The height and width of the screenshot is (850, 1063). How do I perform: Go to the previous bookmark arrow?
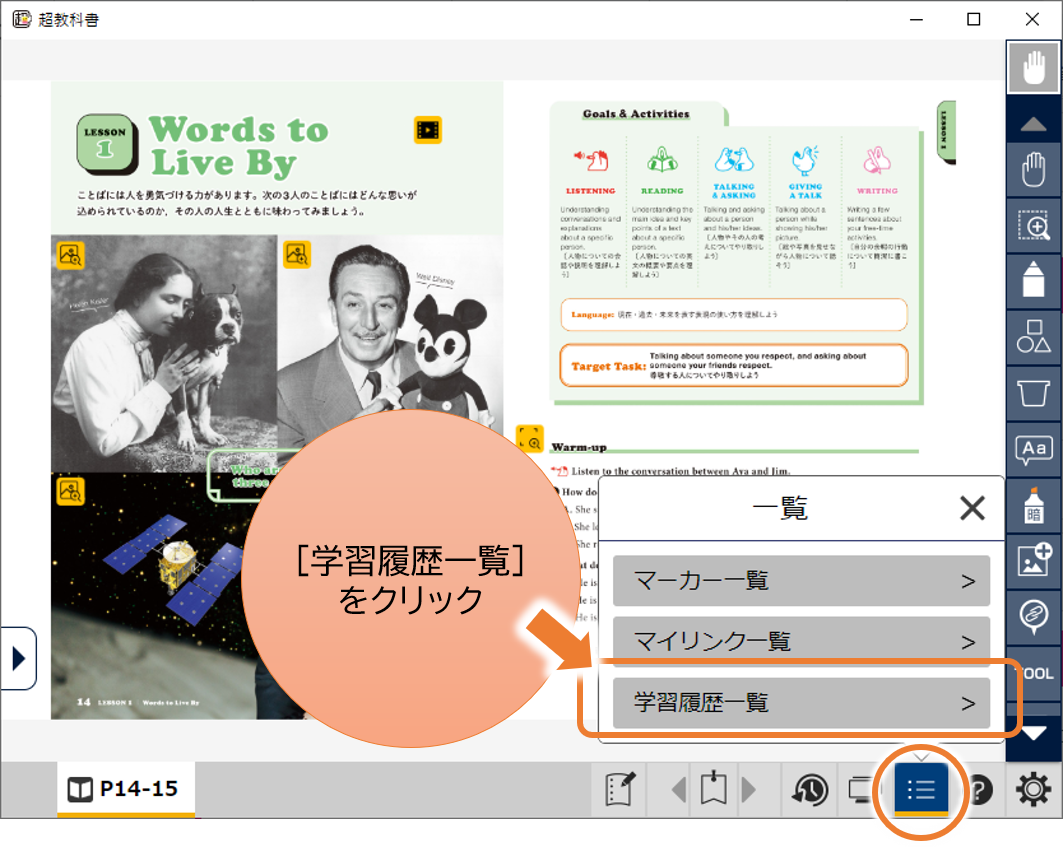(x=679, y=790)
